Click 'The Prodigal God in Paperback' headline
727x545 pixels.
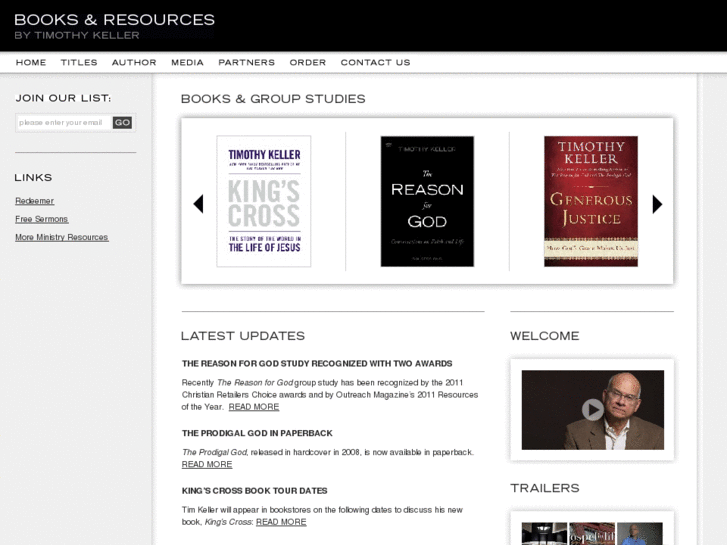[257, 433]
